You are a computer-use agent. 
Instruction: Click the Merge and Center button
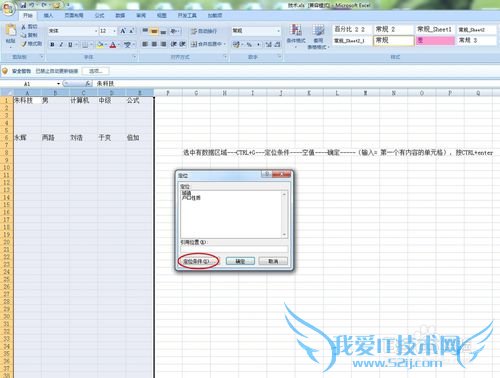coord(207,44)
